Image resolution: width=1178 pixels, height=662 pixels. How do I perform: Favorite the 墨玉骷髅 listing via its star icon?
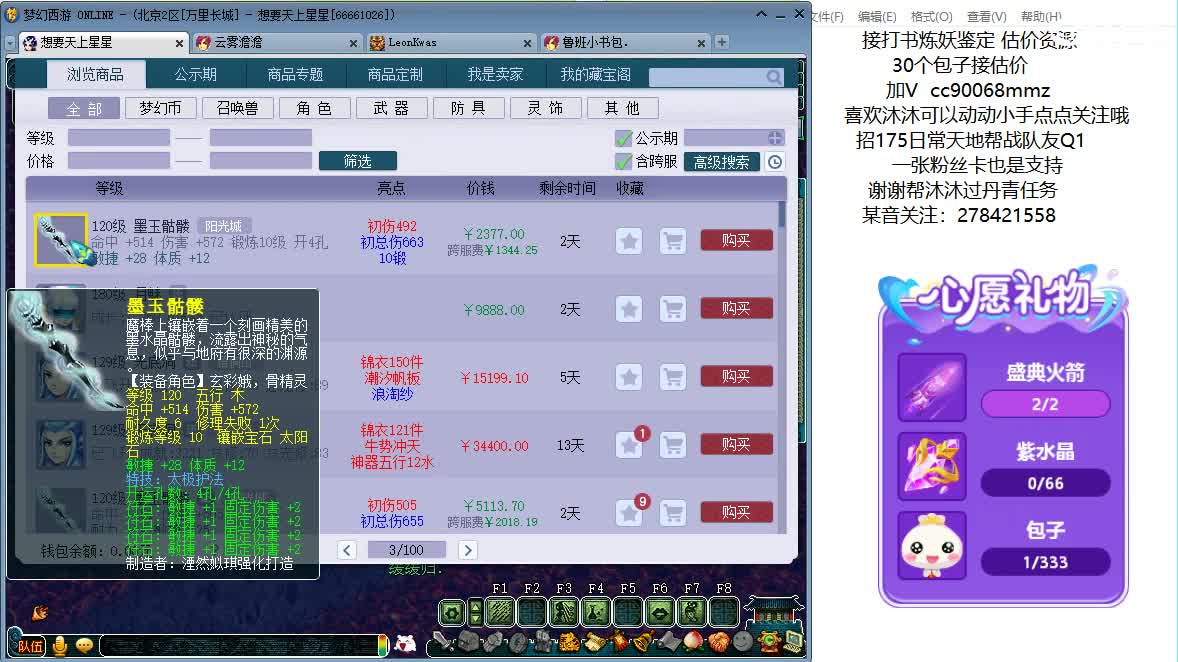point(628,239)
